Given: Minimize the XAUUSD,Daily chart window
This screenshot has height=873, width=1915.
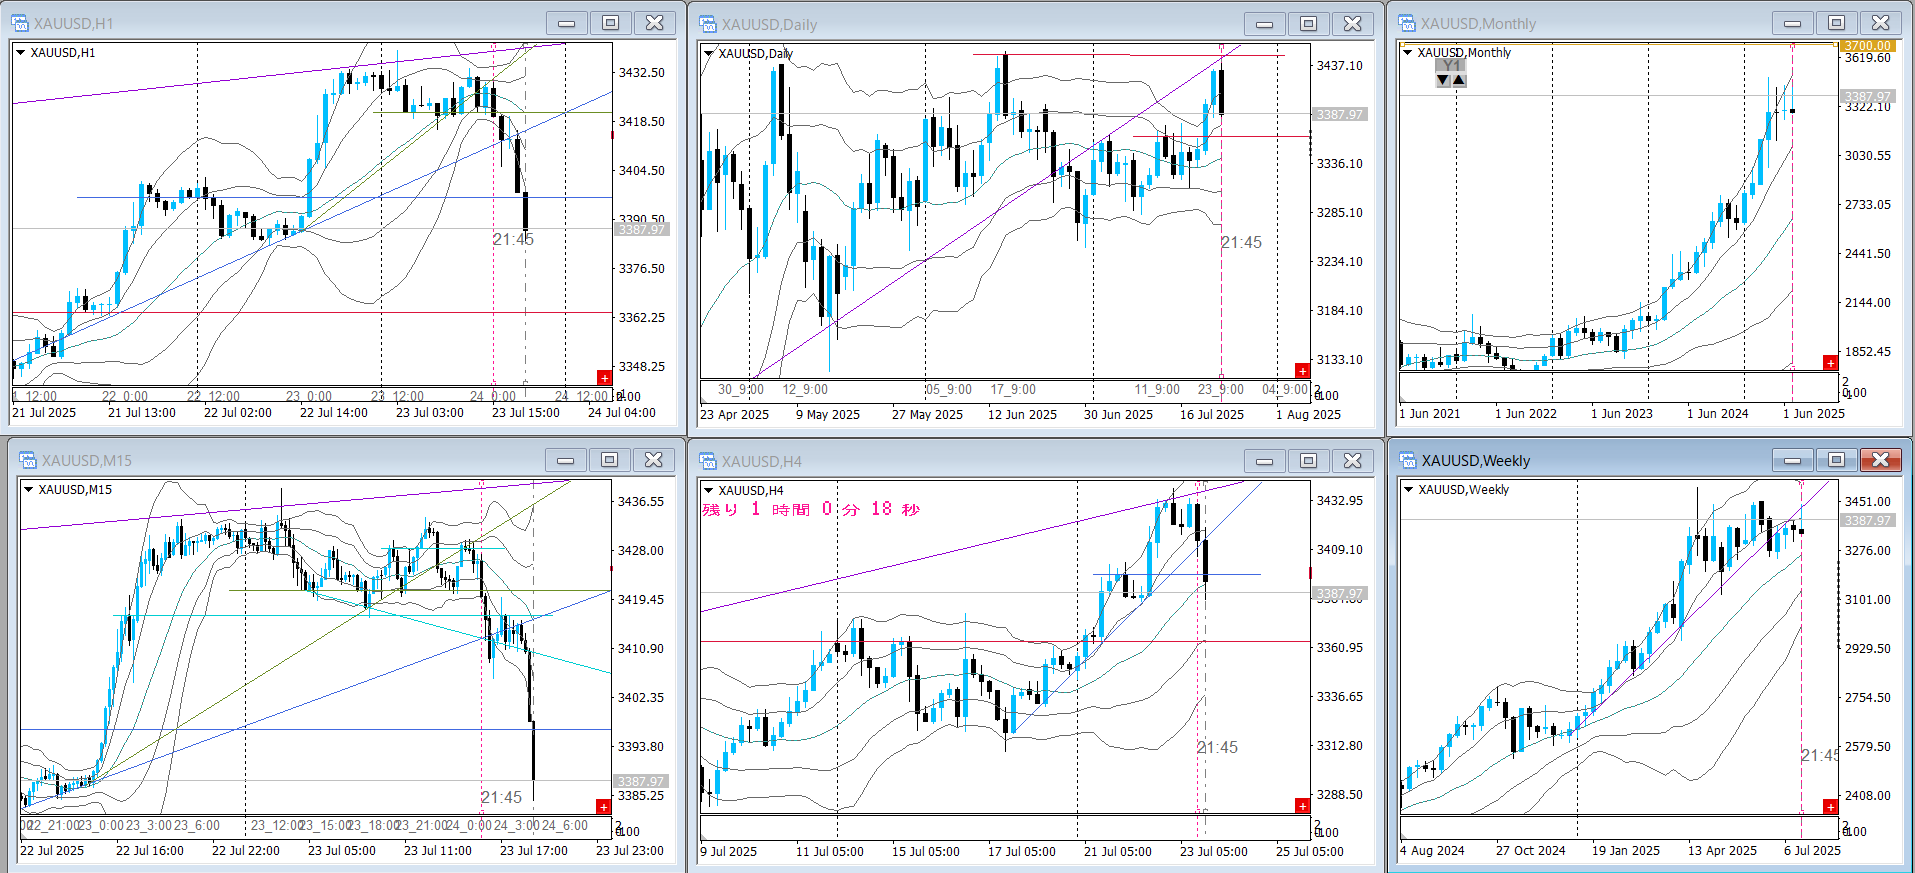Looking at the screenshot, I should [x=1264, y=24].
